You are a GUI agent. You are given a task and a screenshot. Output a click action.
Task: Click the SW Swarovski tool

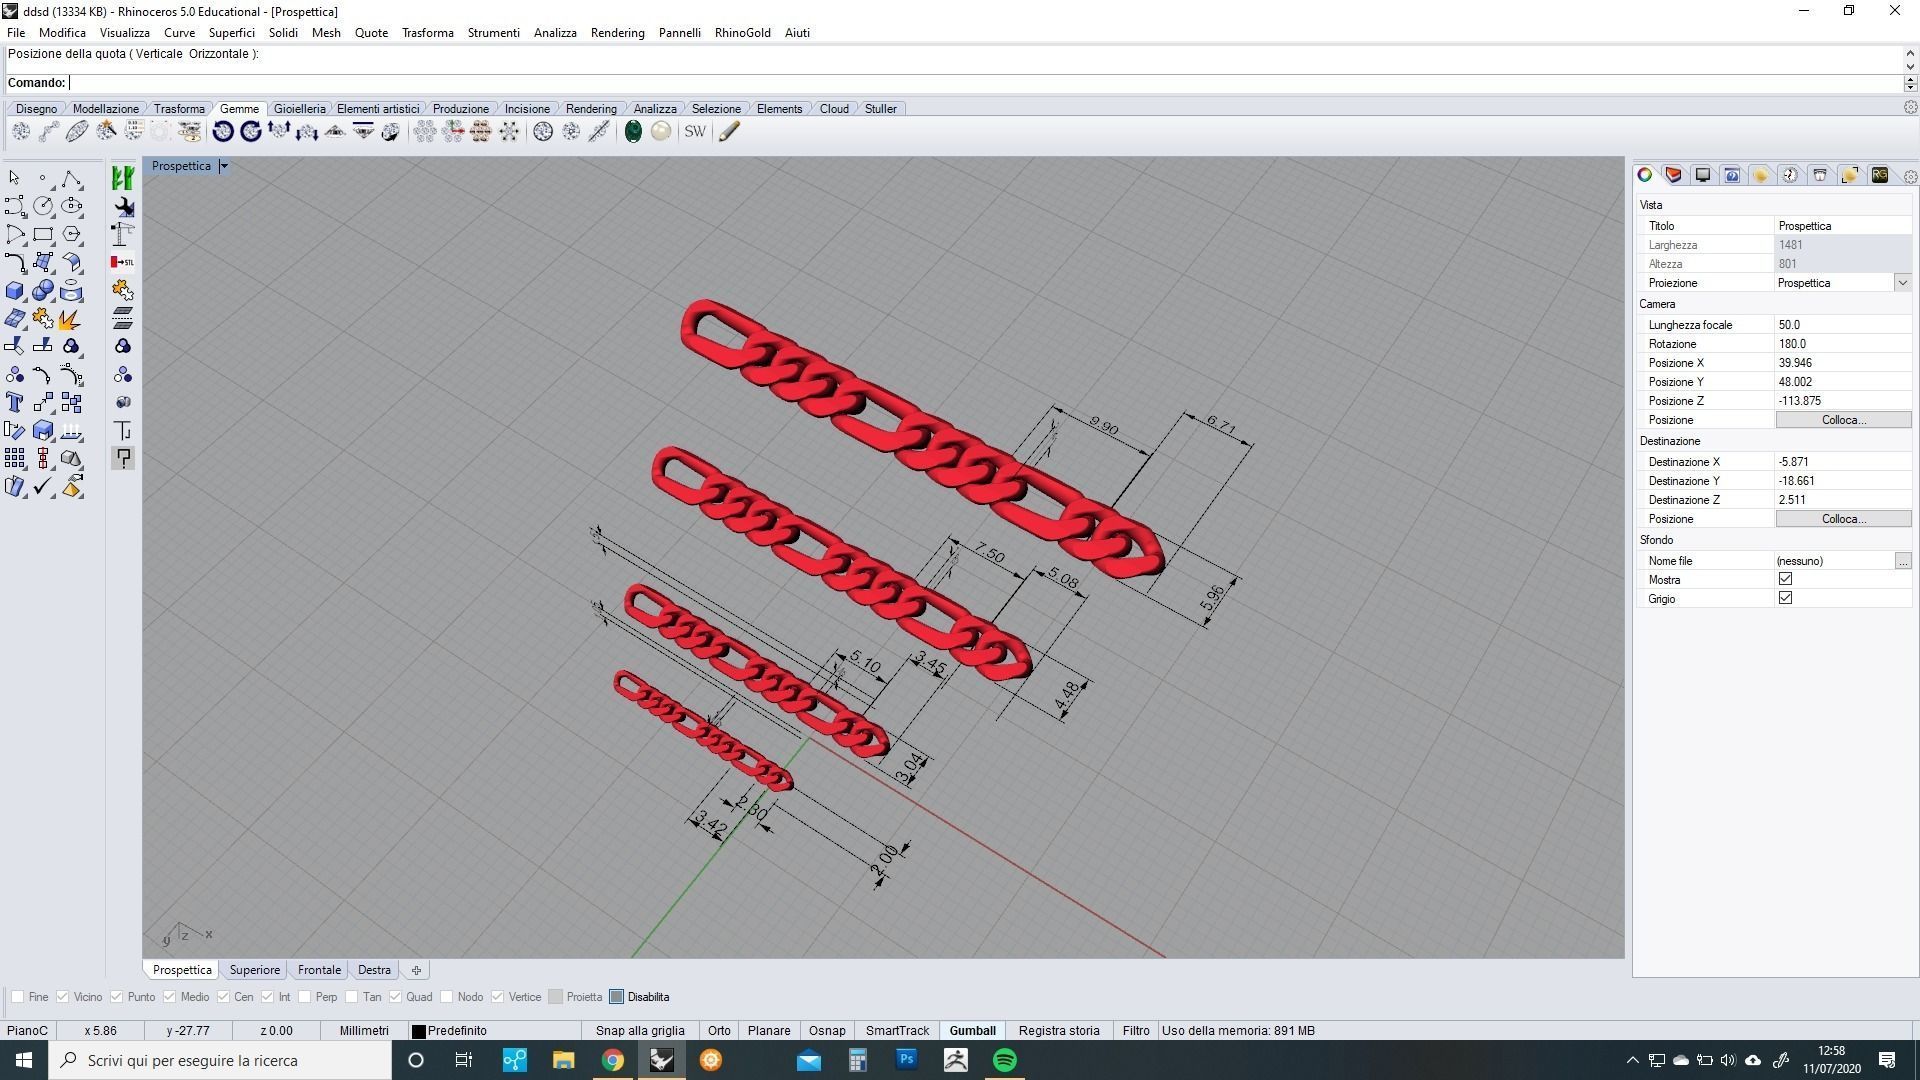tap(695, 131)
